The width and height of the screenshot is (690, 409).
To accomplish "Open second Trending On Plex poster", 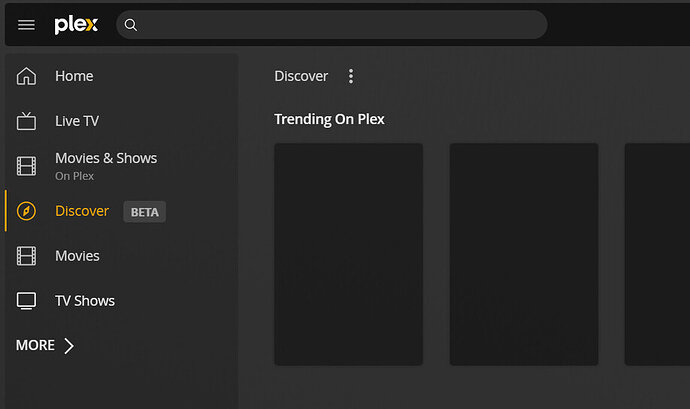I will (x=524, y=254).
